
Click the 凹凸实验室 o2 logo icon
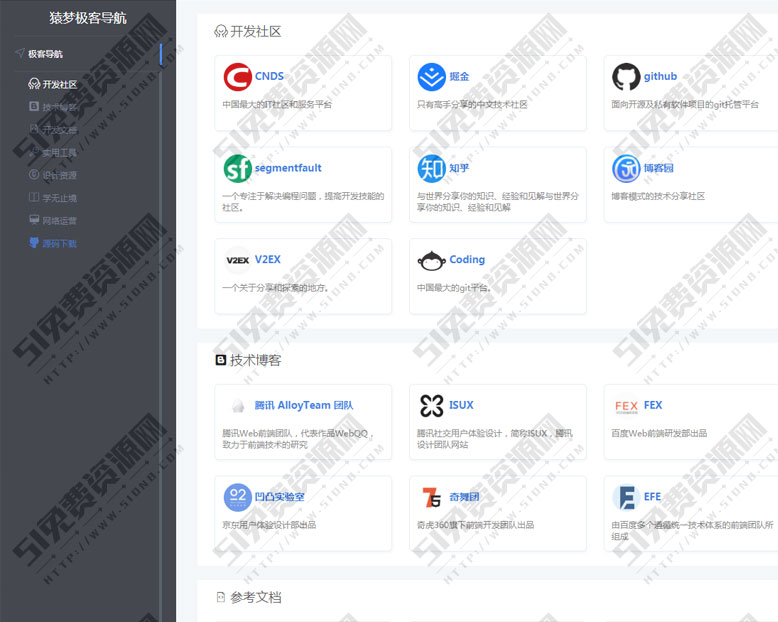[238, 498]
